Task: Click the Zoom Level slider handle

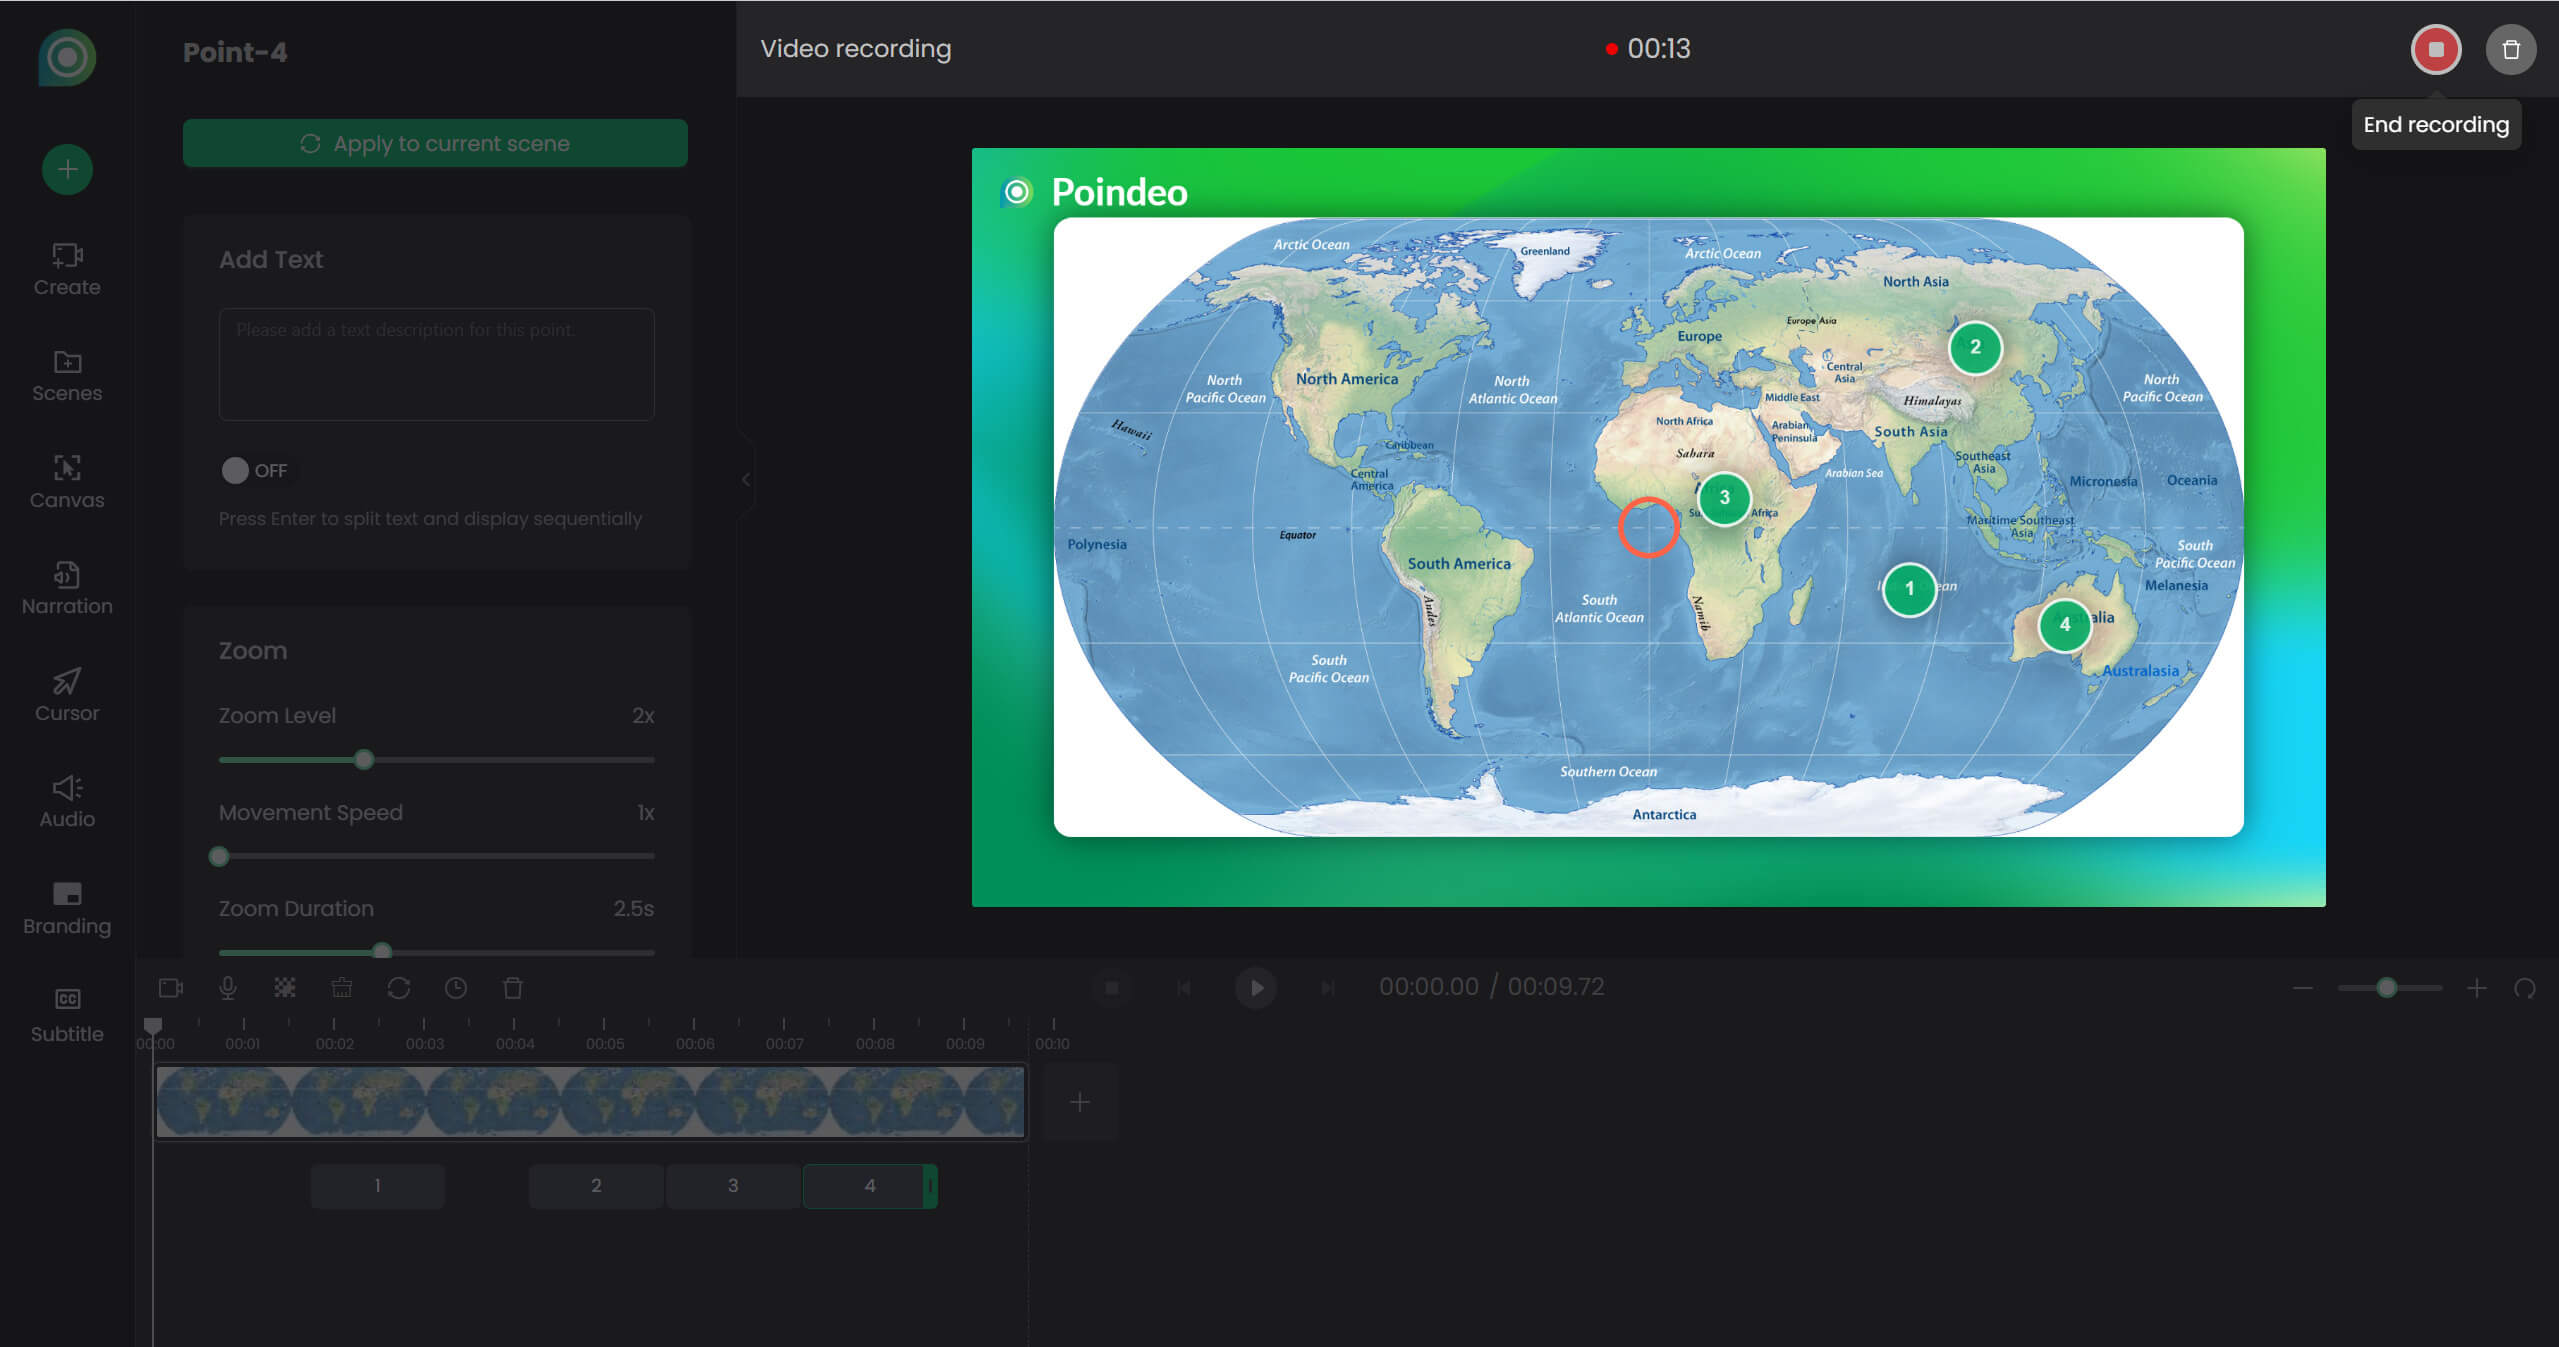Action: tap(364, 759)
